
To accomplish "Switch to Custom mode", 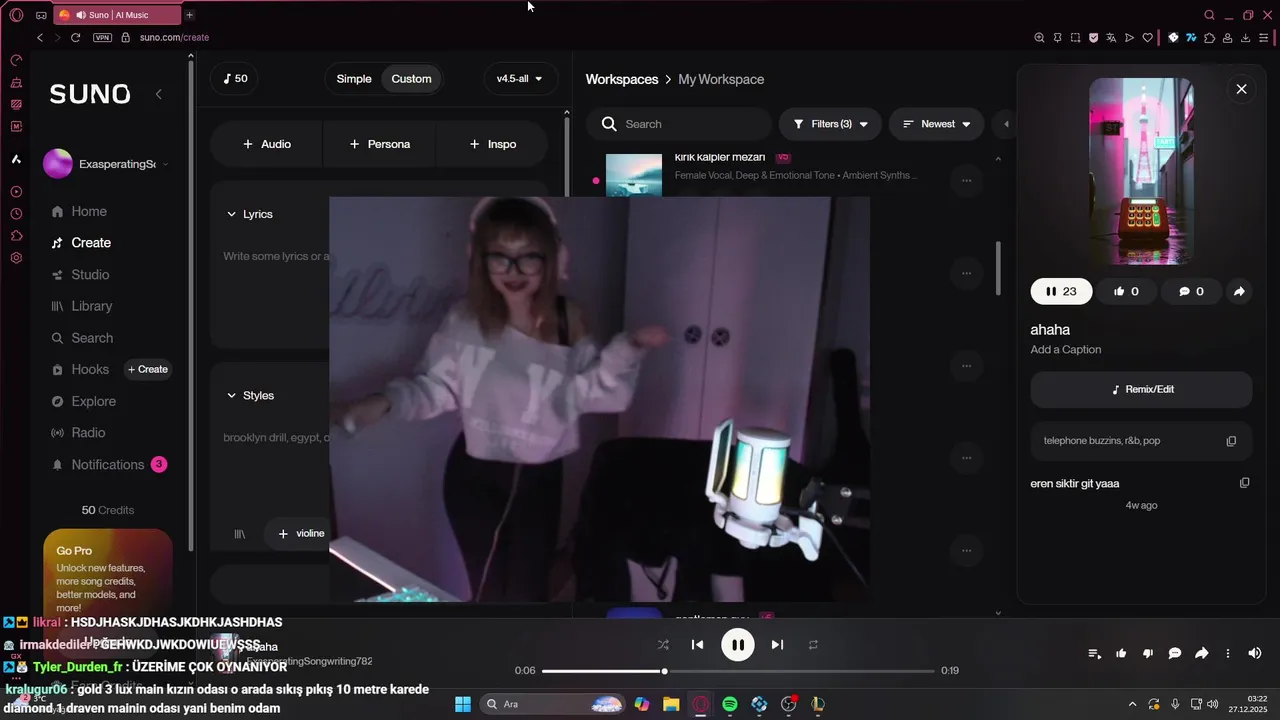I will click(x=411, y=79).
